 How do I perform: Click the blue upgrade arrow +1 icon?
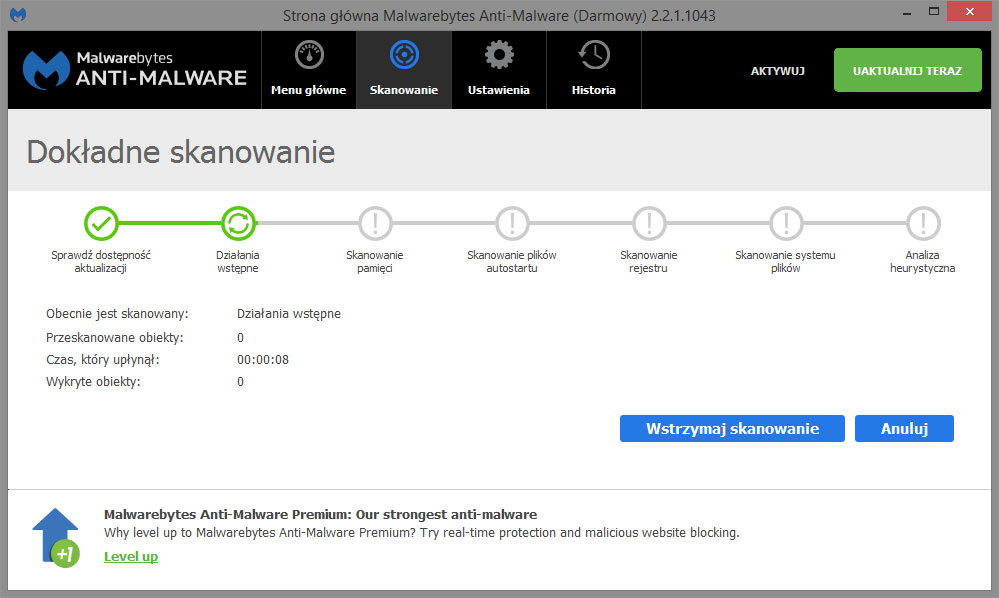point(56,536)
